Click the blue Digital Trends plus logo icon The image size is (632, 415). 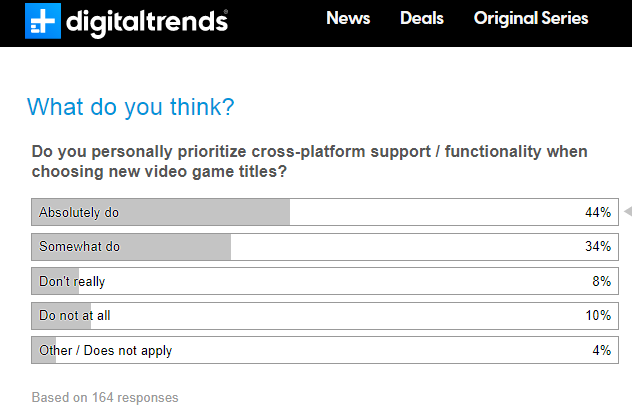pos(43,21)
